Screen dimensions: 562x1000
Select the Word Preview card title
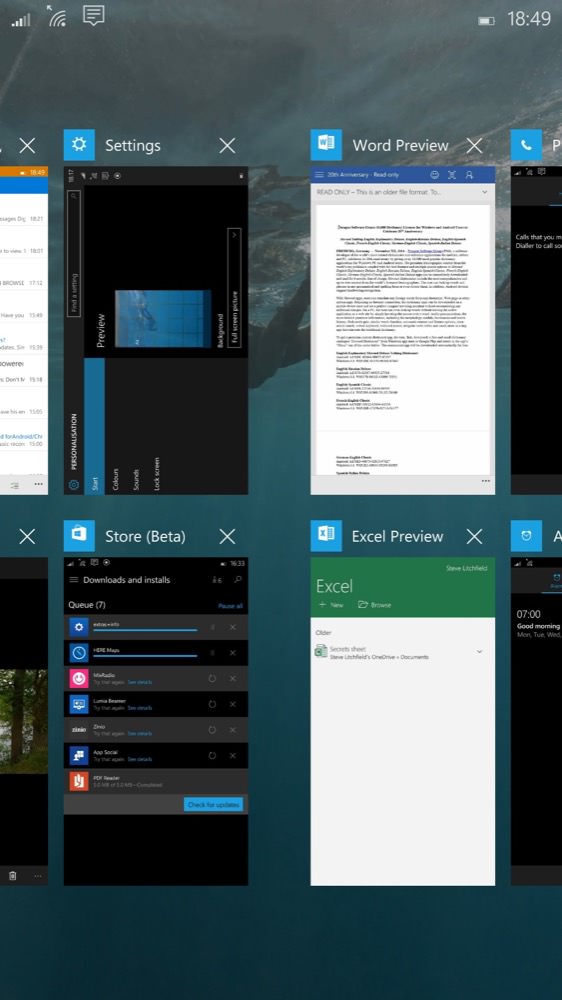[401, 146]
